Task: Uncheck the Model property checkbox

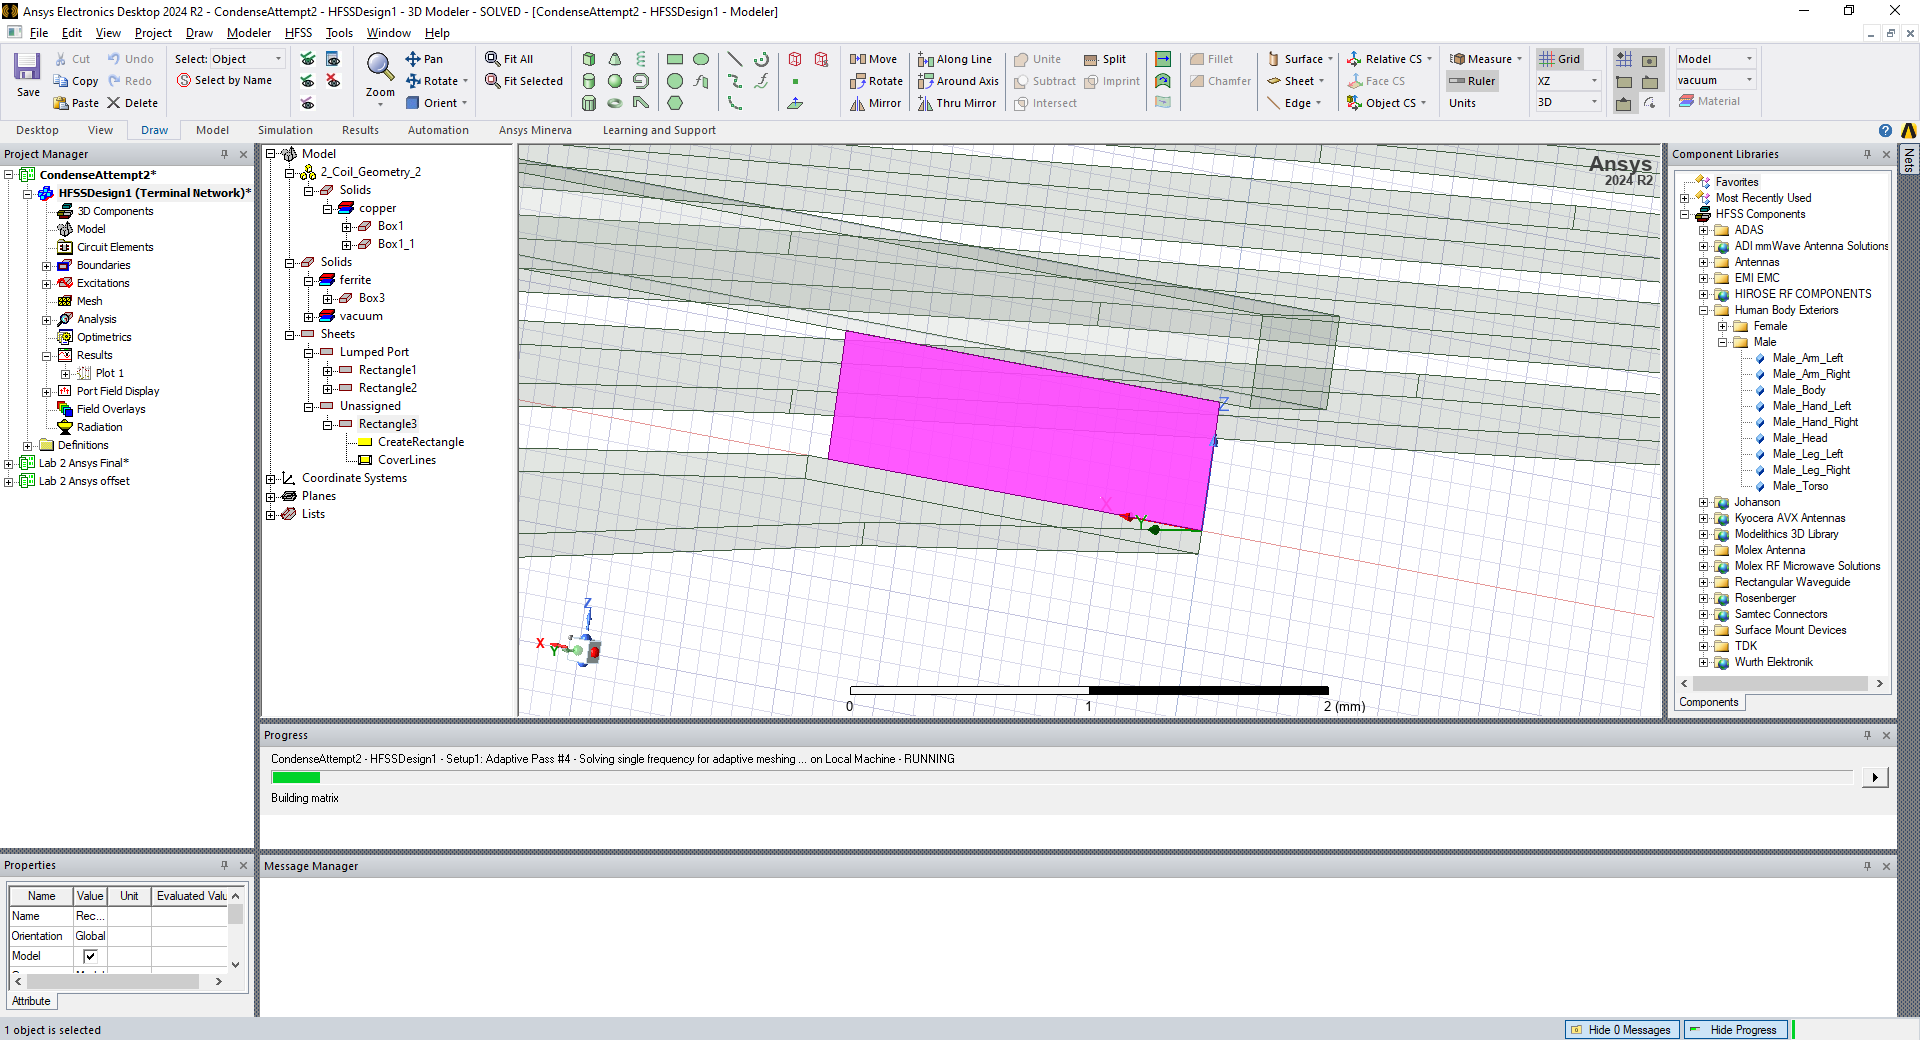Action: 90,956
